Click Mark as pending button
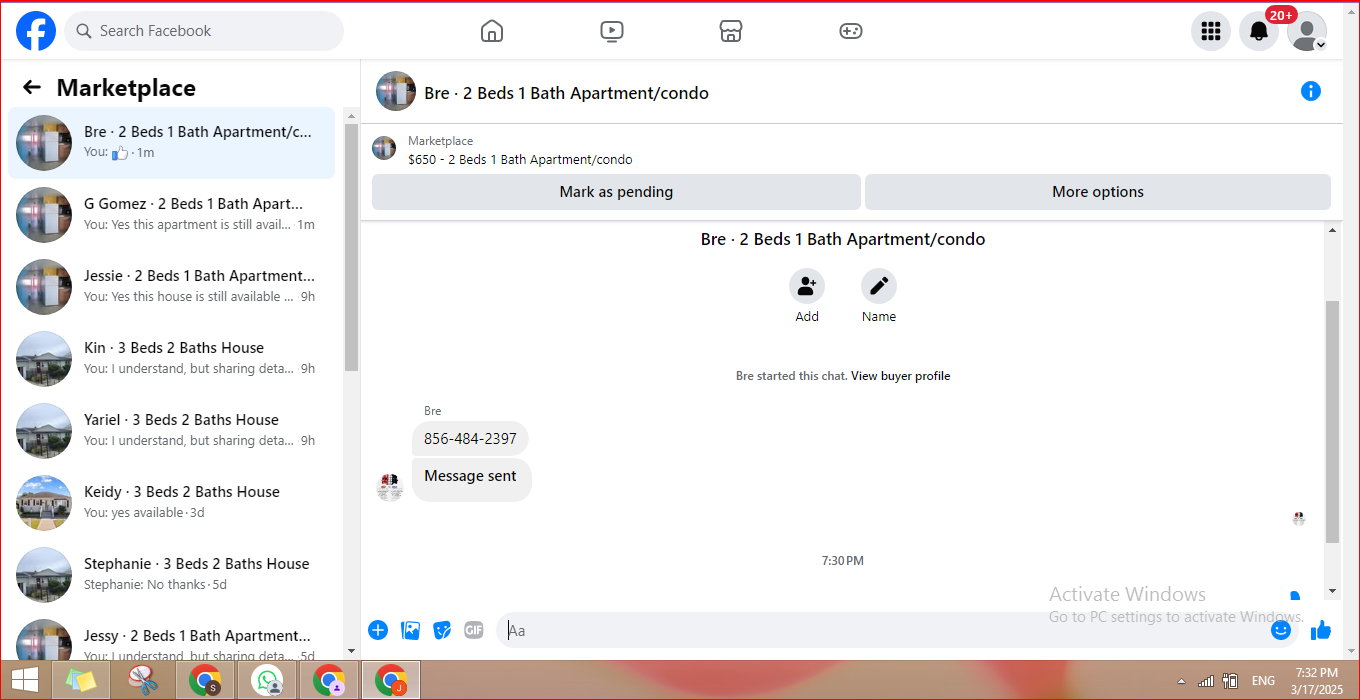The width and height of the screenshot is (1360, 700). 616,192
